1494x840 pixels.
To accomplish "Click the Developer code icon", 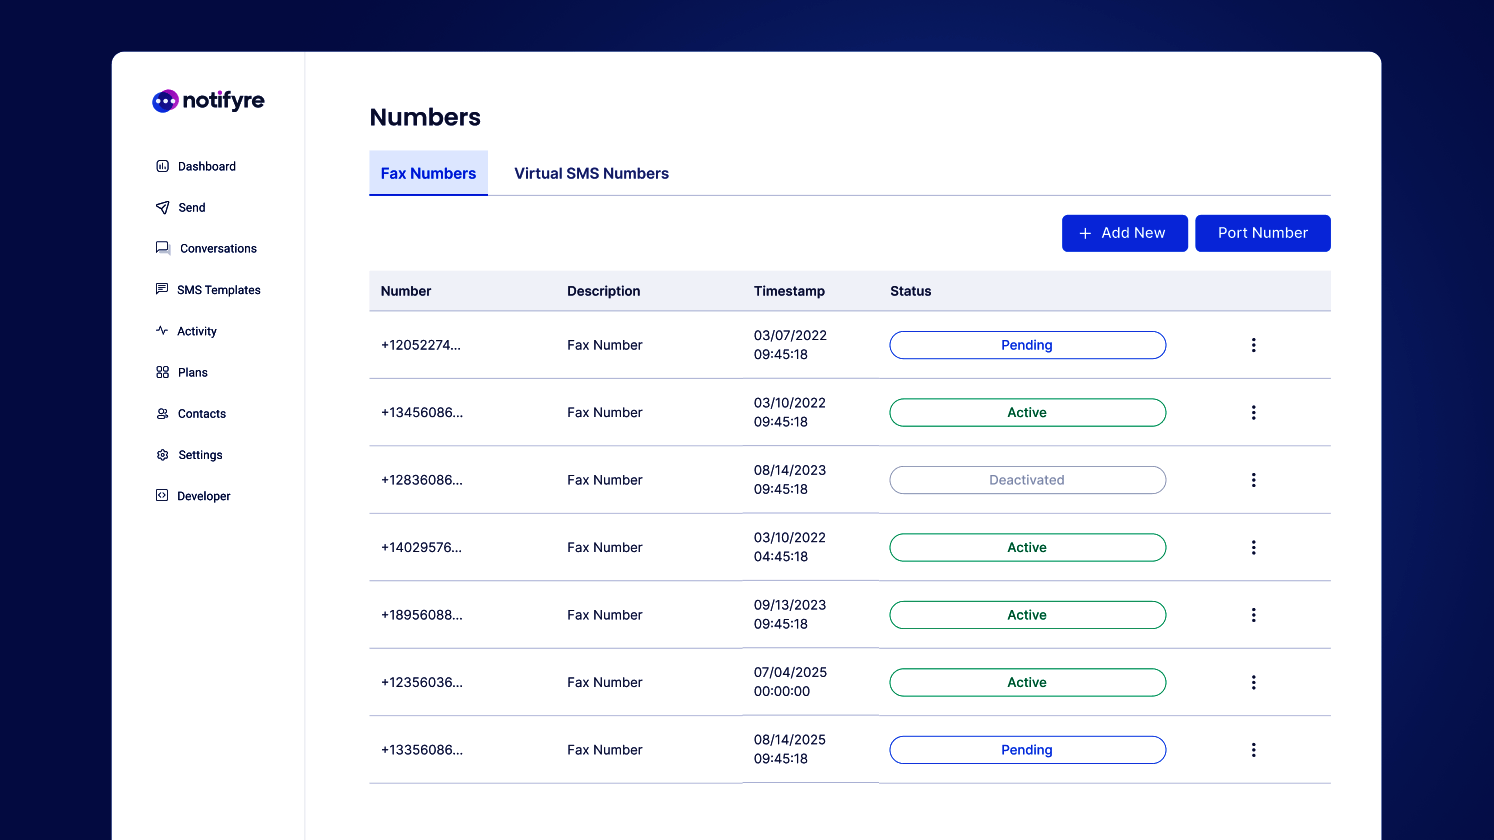I will point(162,496).
